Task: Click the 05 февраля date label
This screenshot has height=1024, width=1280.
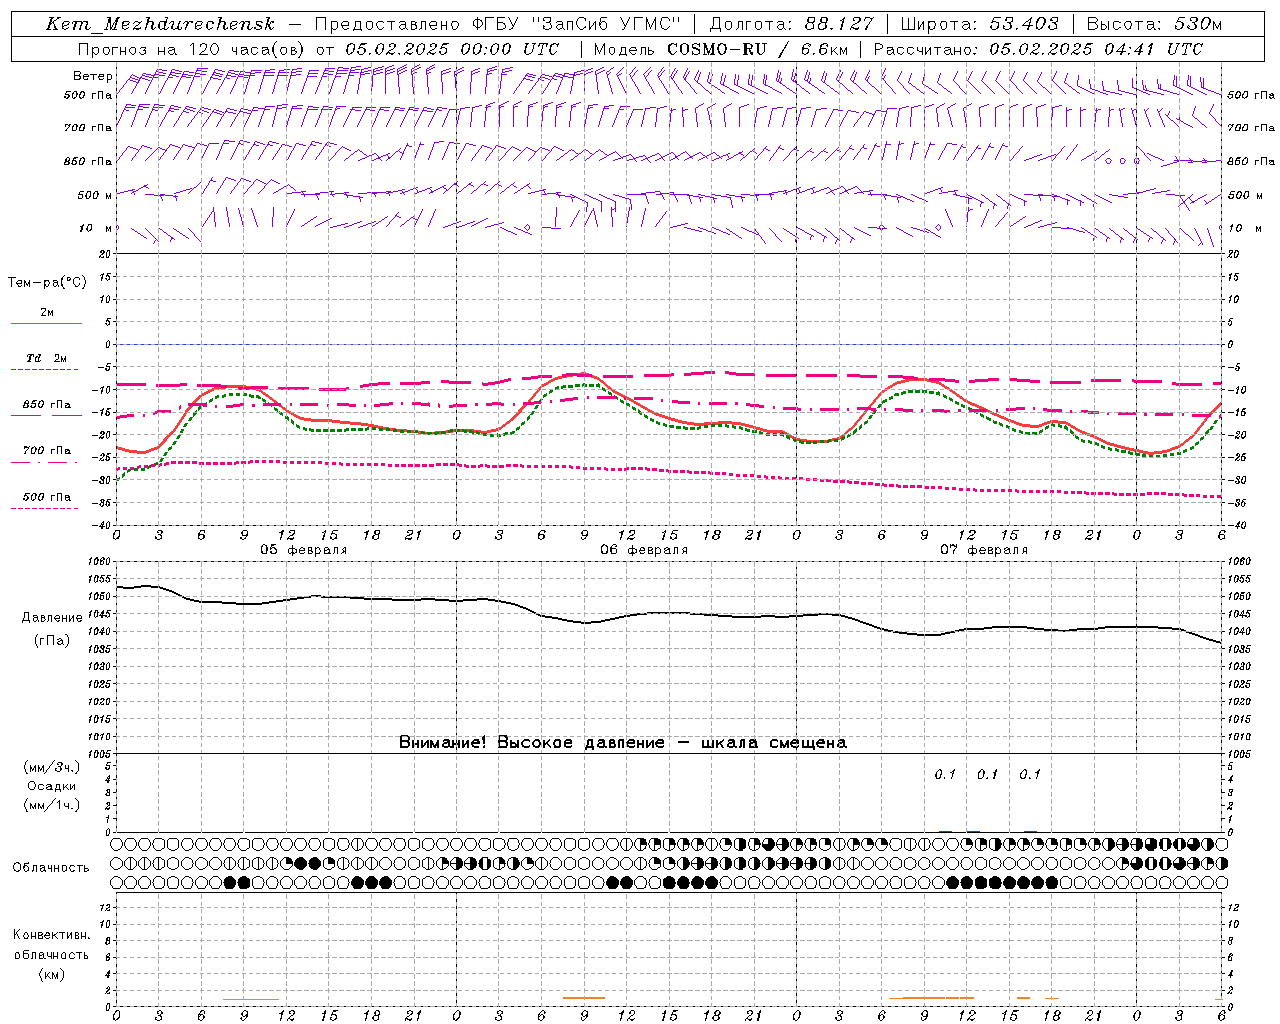Action: click(x=304, y=550)
